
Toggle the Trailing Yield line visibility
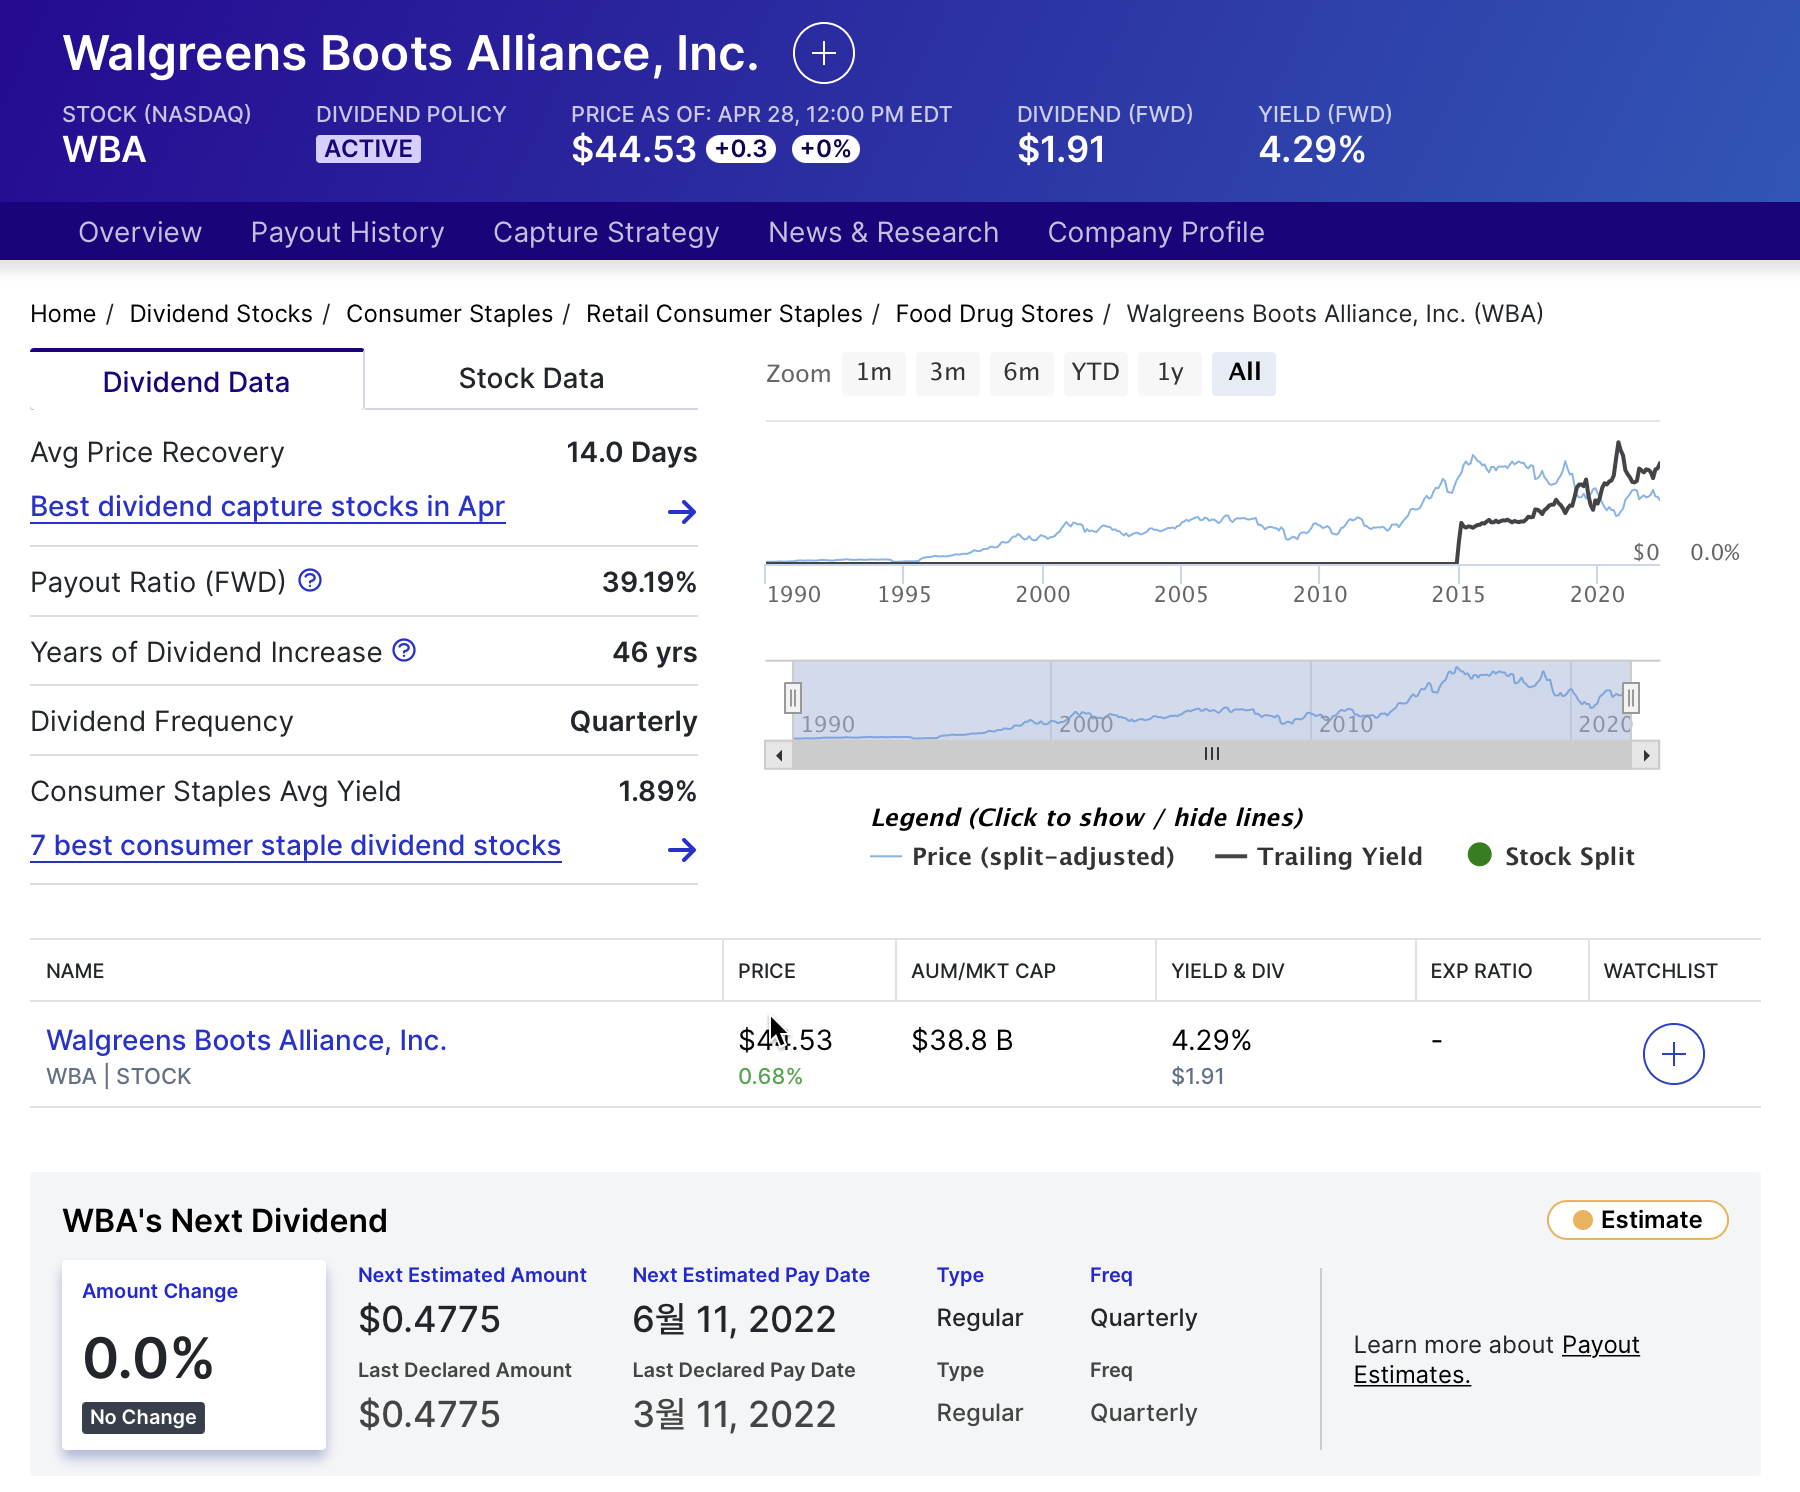click(x=1340, y=856)
